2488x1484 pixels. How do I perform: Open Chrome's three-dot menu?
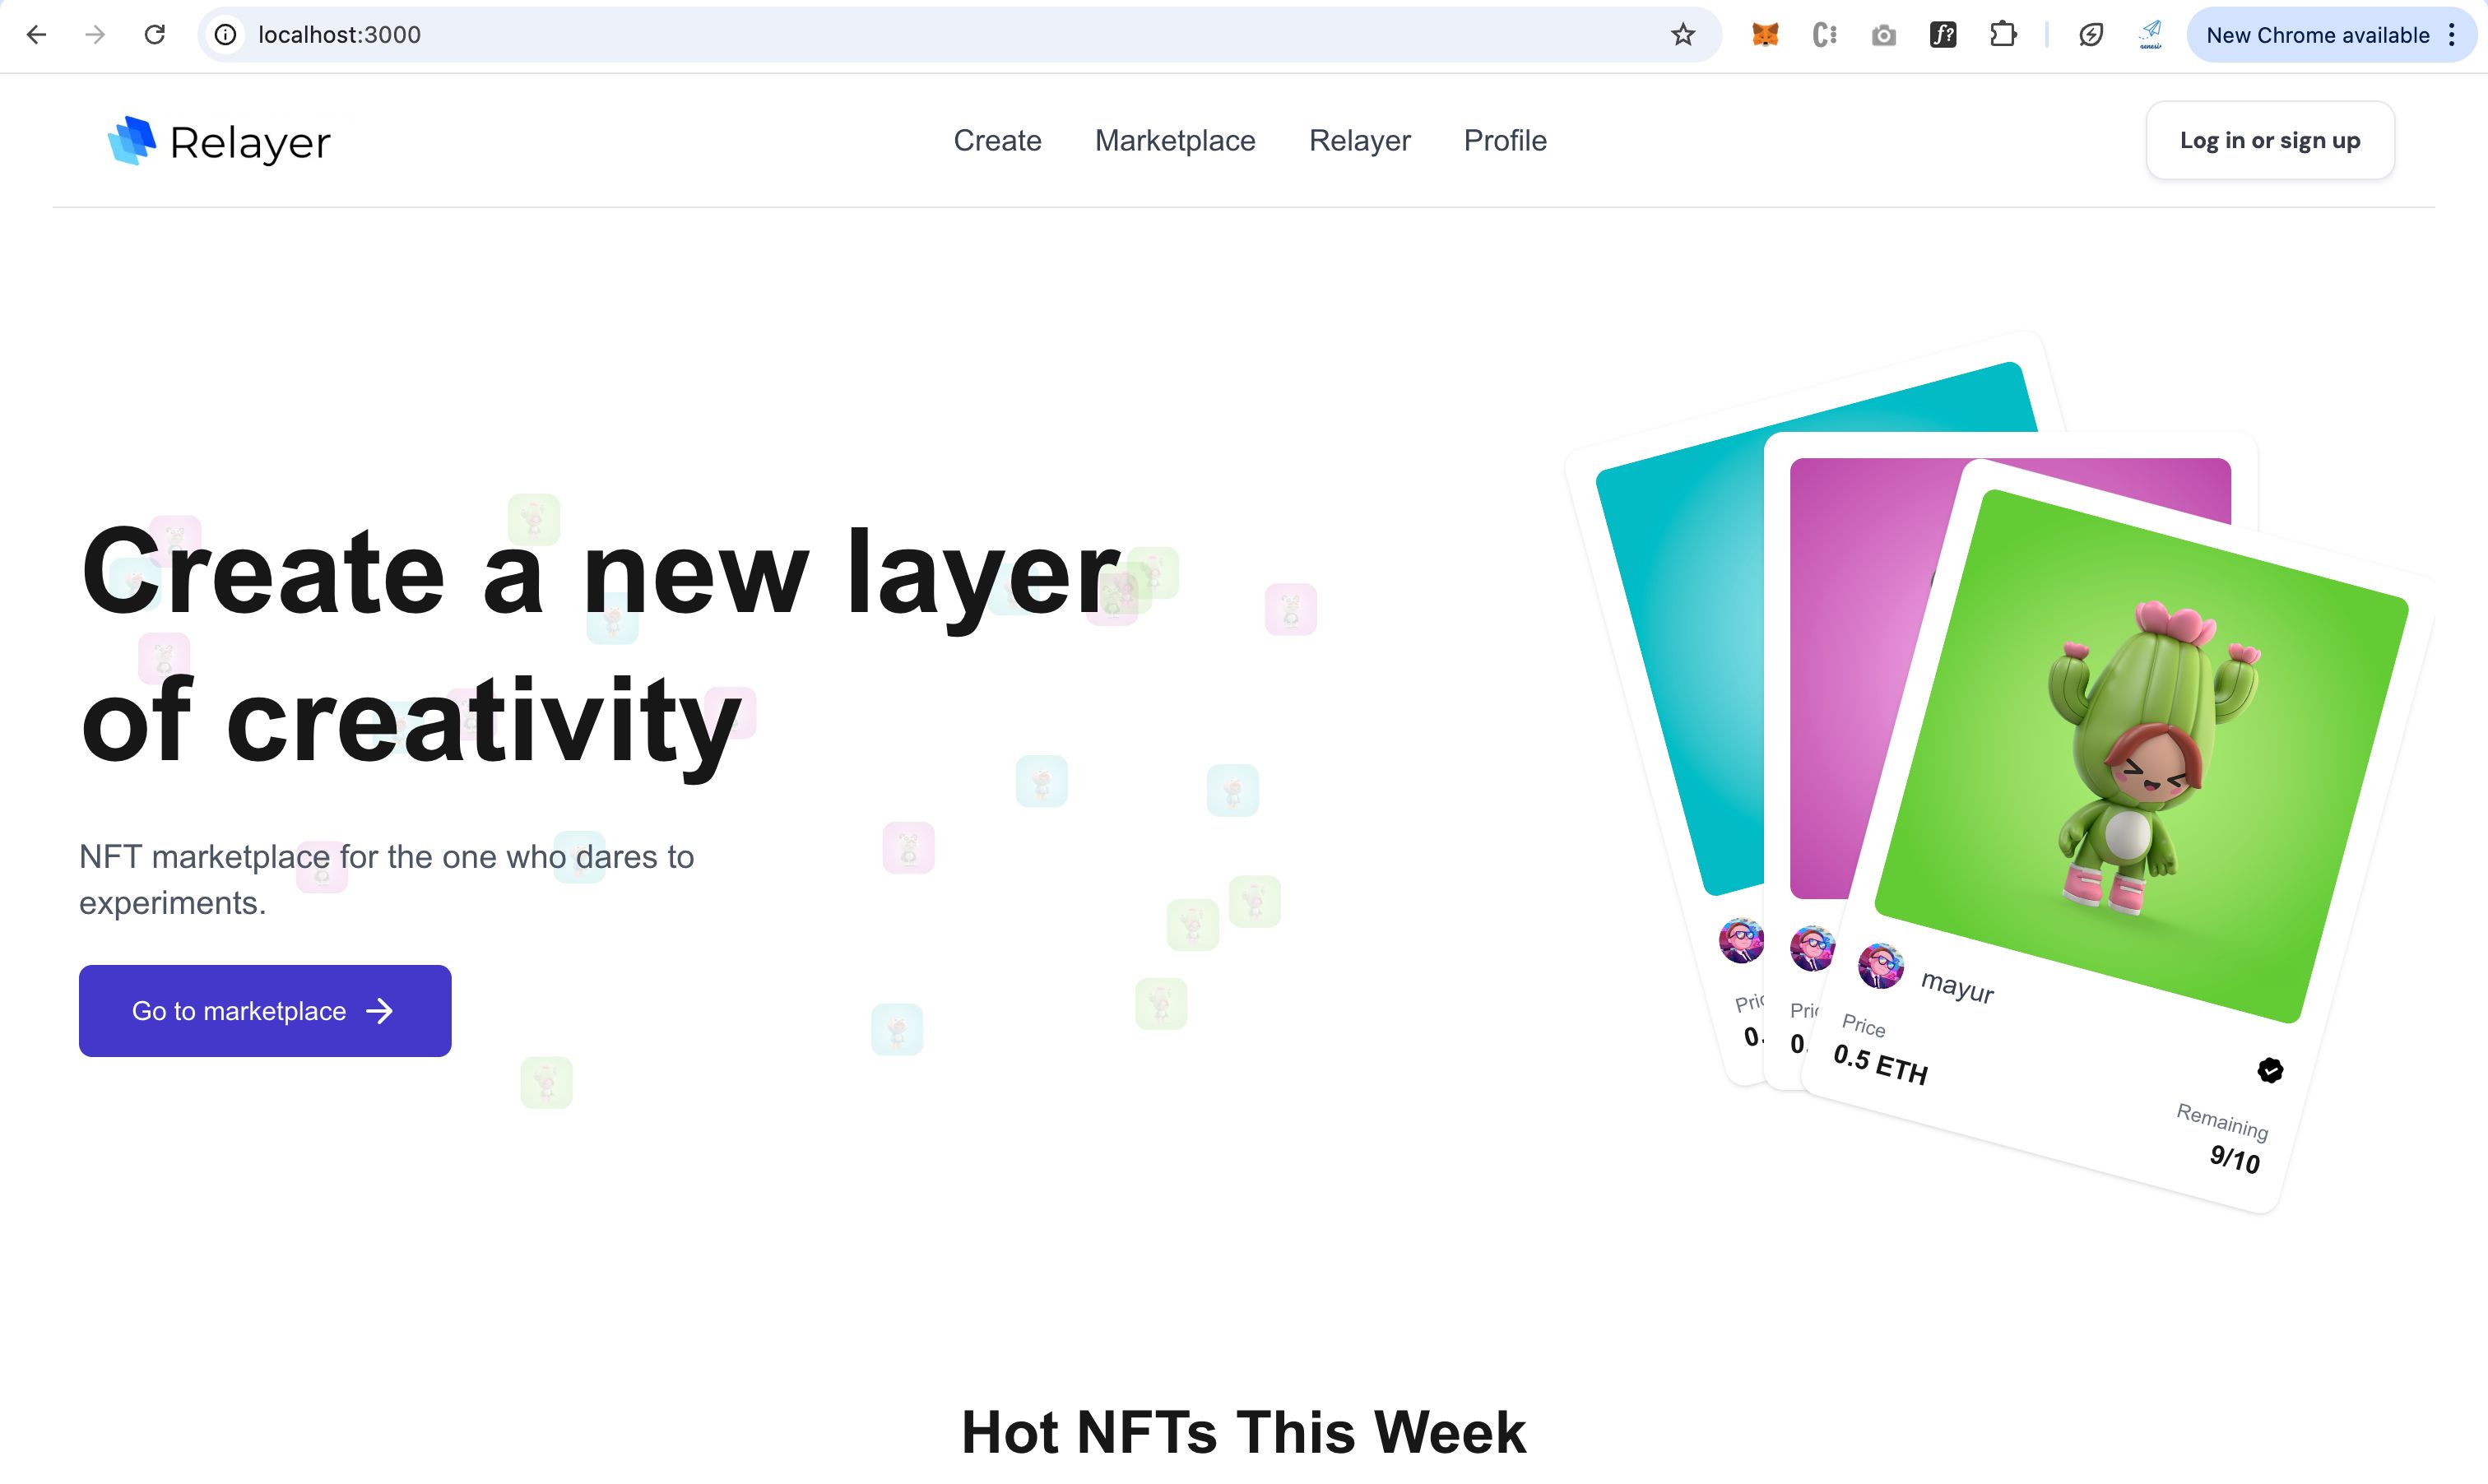[2452, 35]
